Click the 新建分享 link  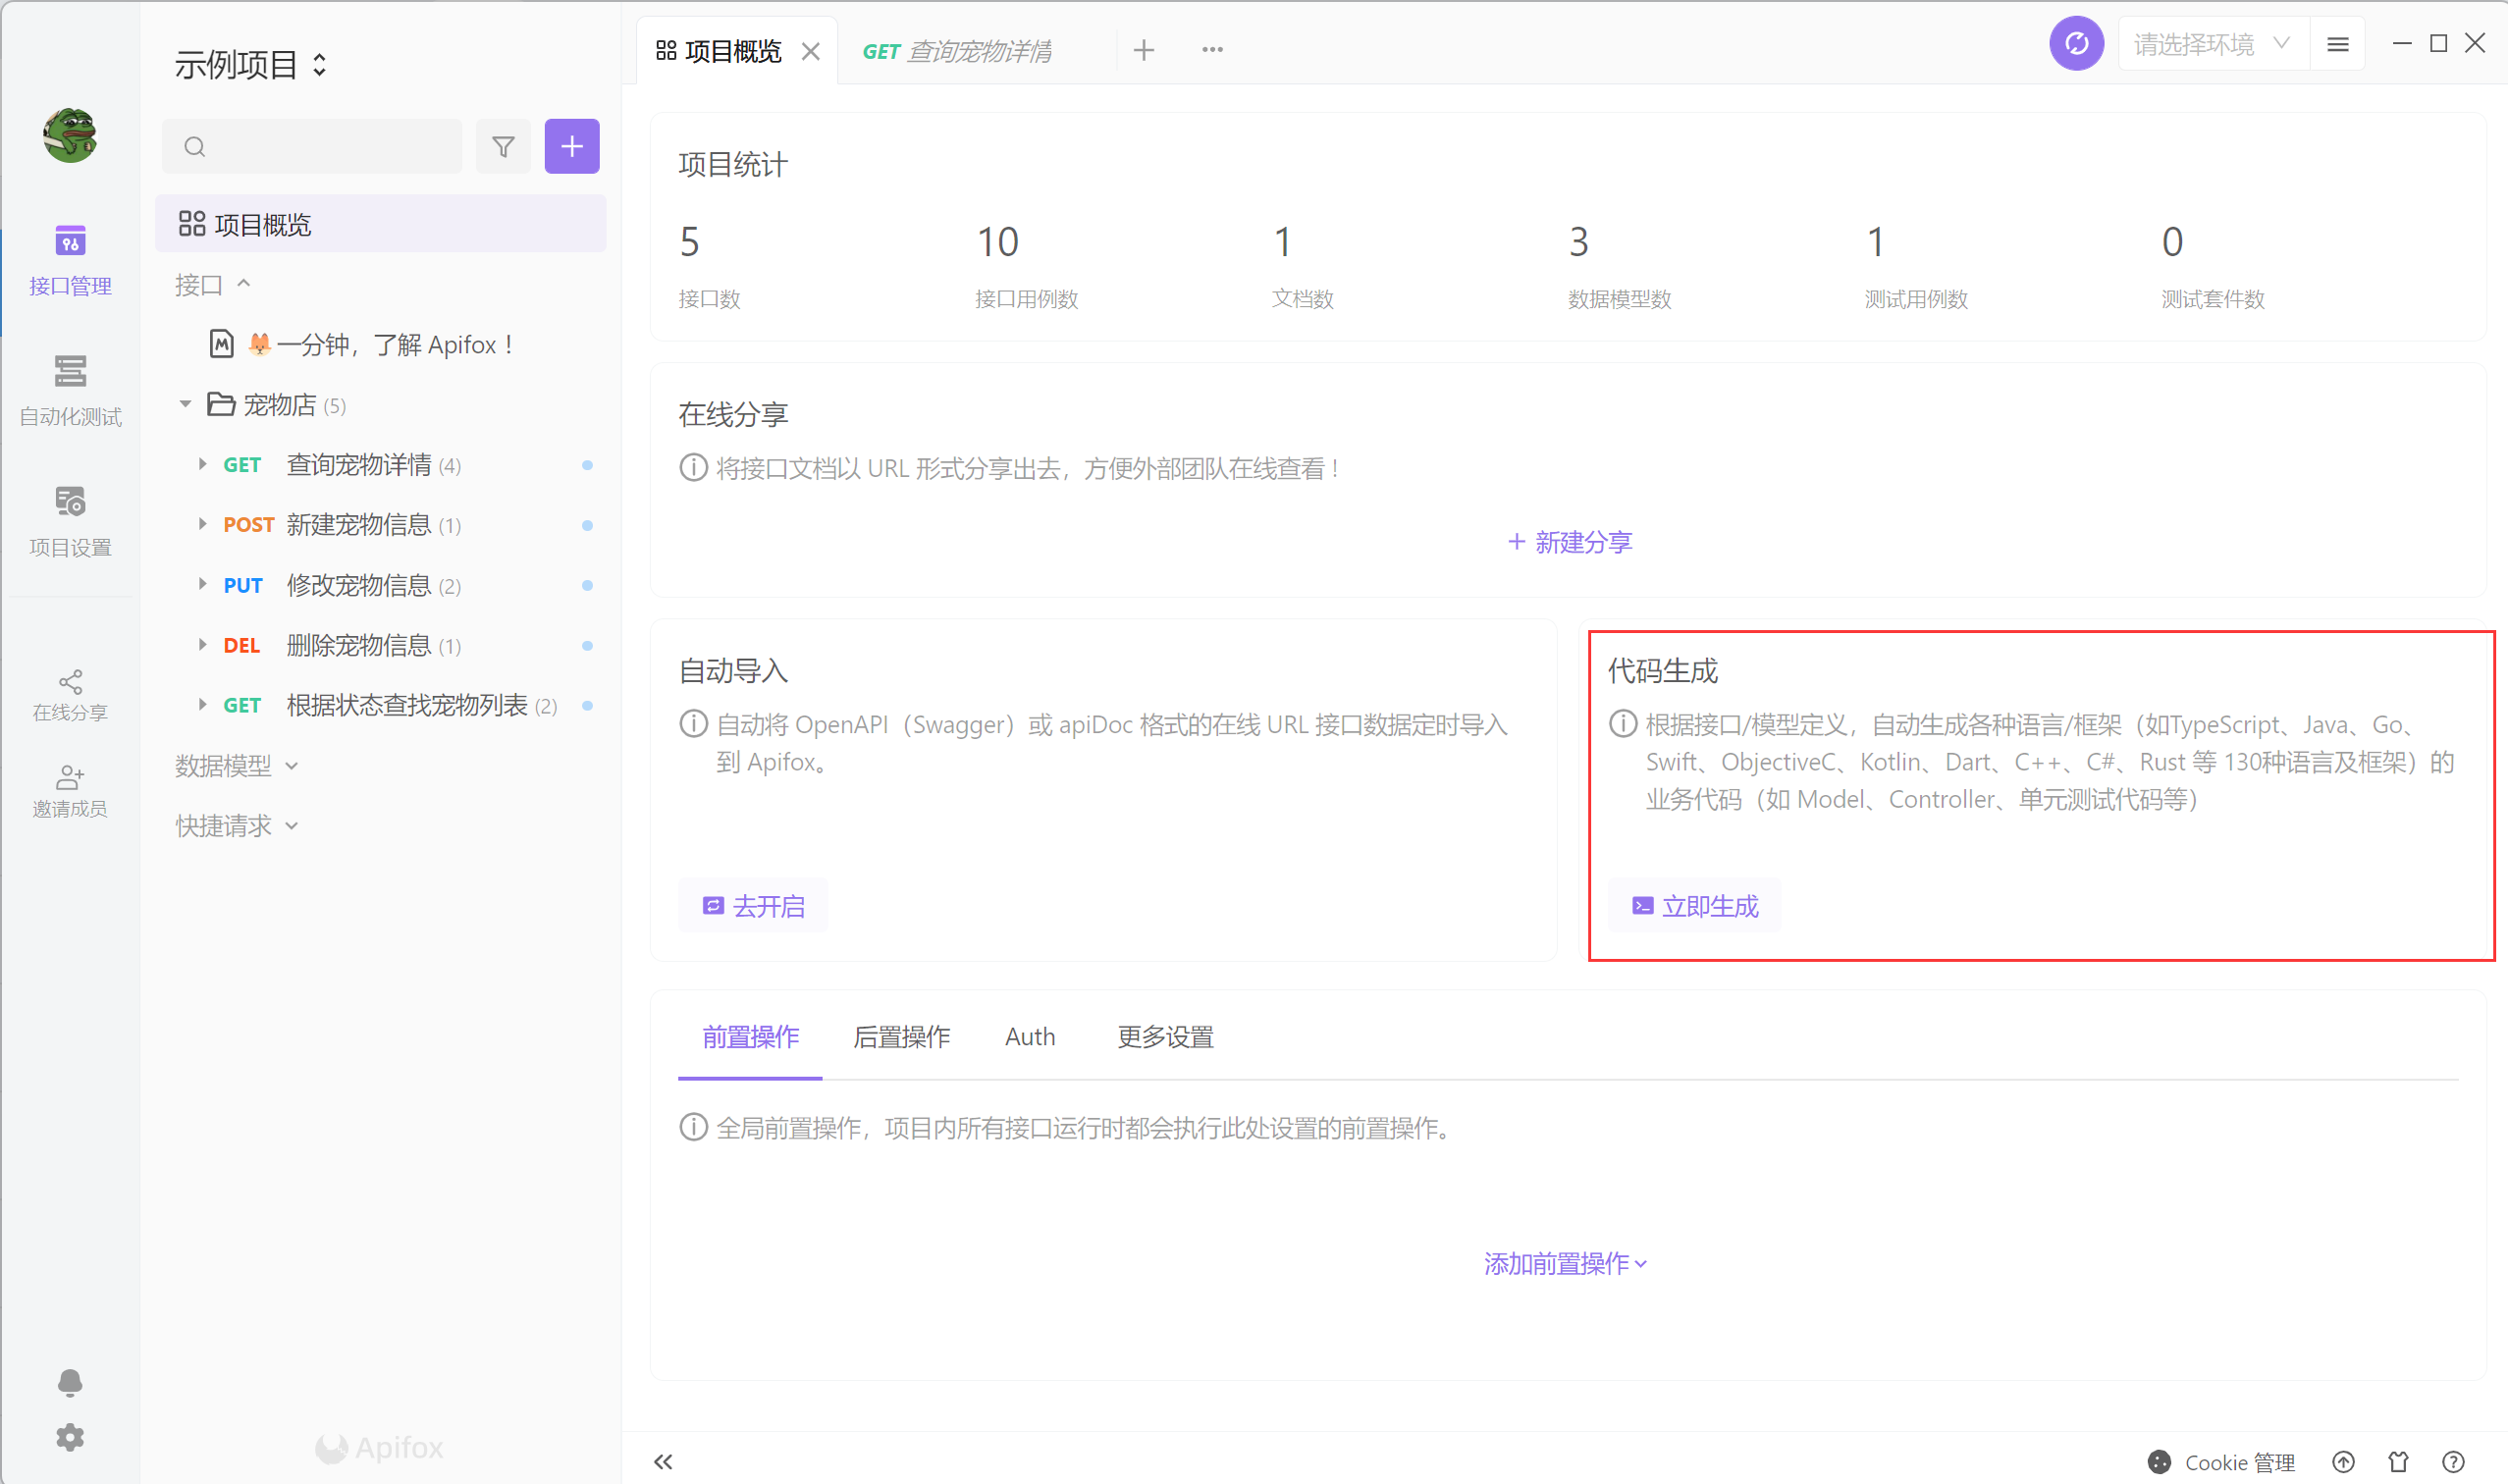pyautogui.click(x=1570, y=542)
